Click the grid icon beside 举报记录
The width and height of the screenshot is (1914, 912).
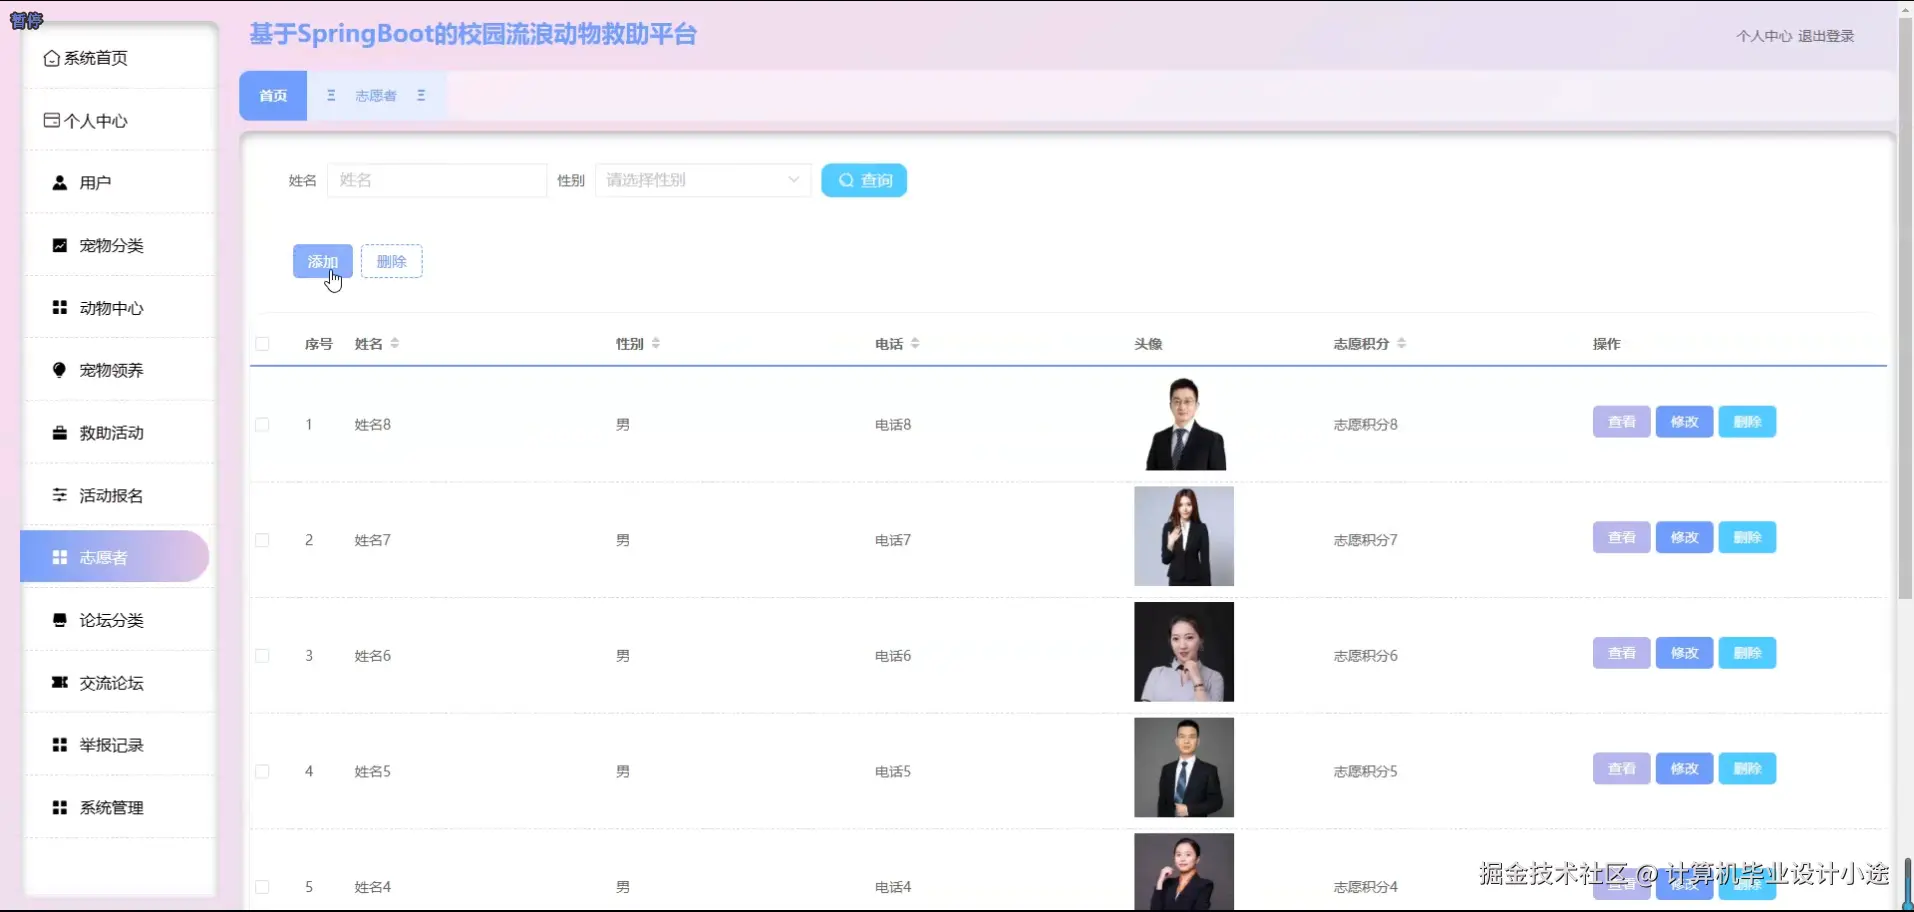[x=60, y=745]
